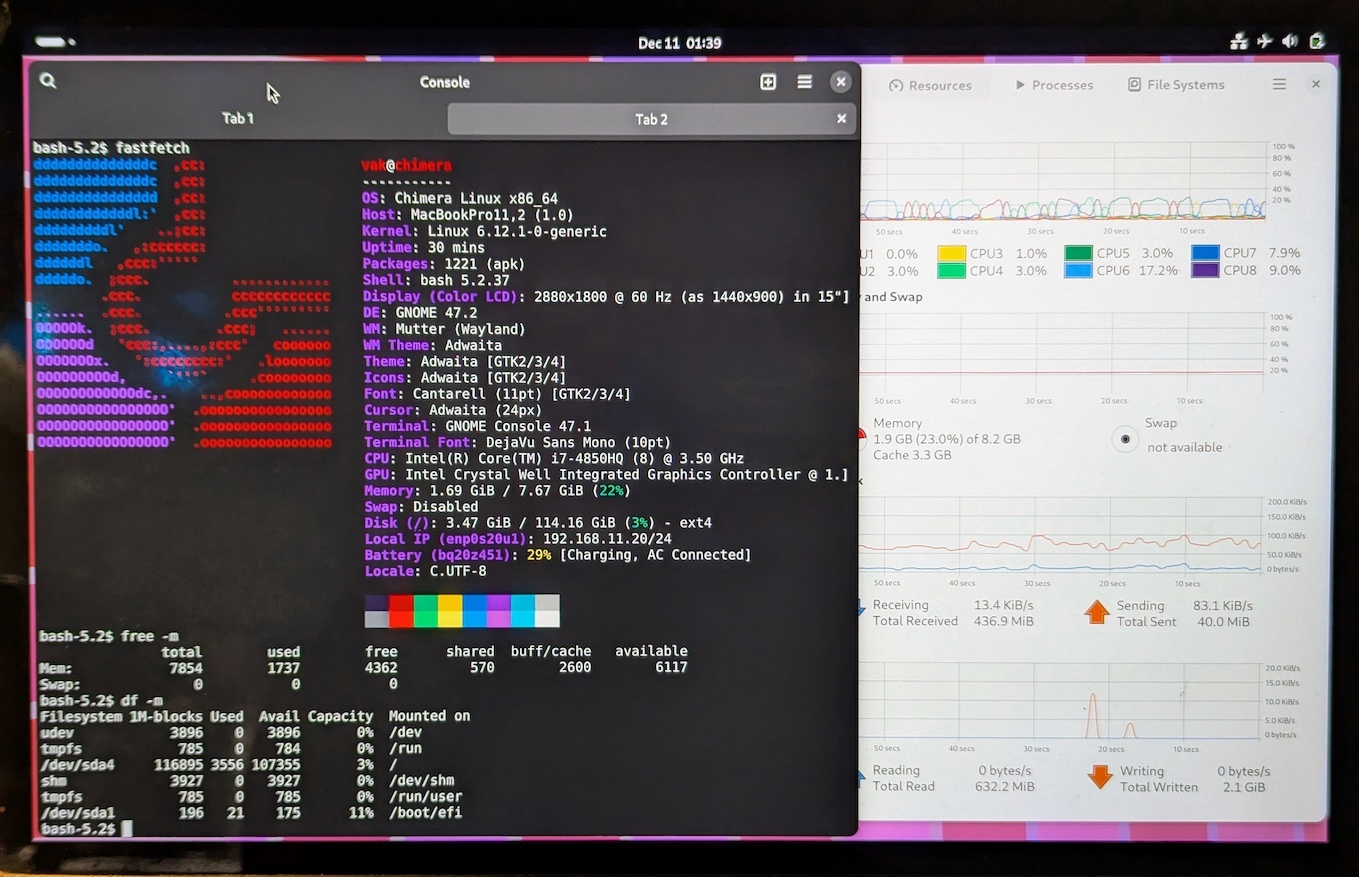Screen dimensions: 1359x877
Task: Click the 'DE: GNOME 47.2' line
Action: (420, 312)
